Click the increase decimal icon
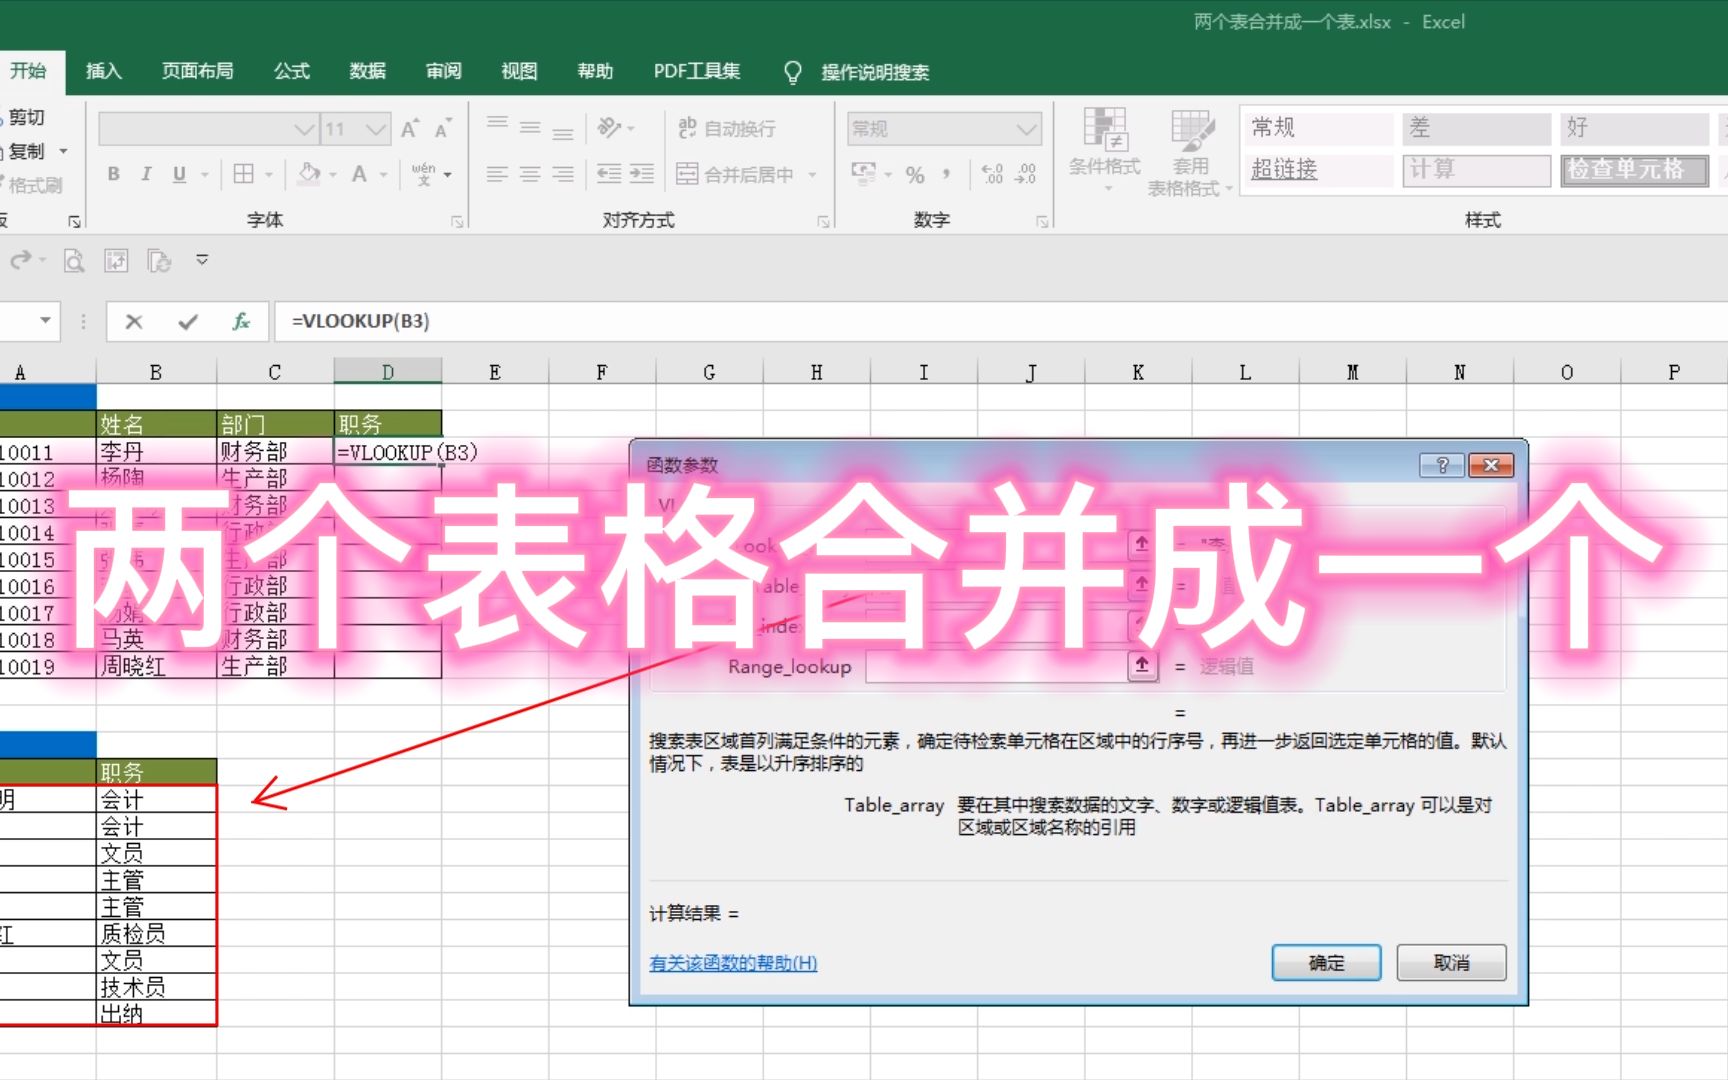1728x1080 pixels. (x=992, y=174)
